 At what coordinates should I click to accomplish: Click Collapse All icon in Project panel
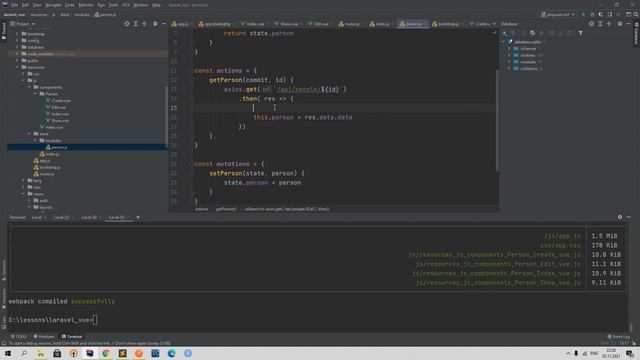pyautogui.click(x=144, y=24)
